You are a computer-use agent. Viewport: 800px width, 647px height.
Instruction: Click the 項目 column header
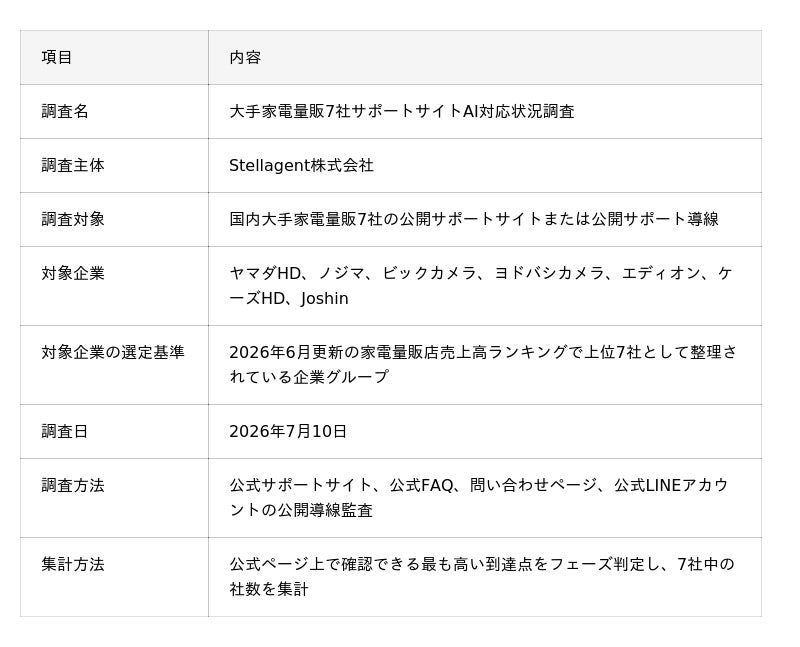pos(57,57)
